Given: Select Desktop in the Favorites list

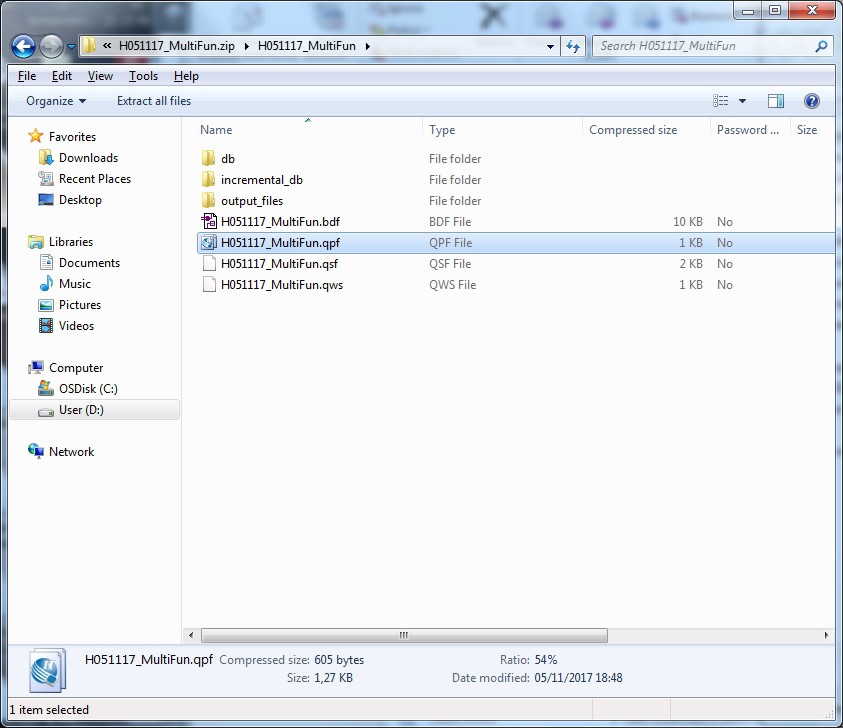Looking at the screenshot, I should [80, 200].
